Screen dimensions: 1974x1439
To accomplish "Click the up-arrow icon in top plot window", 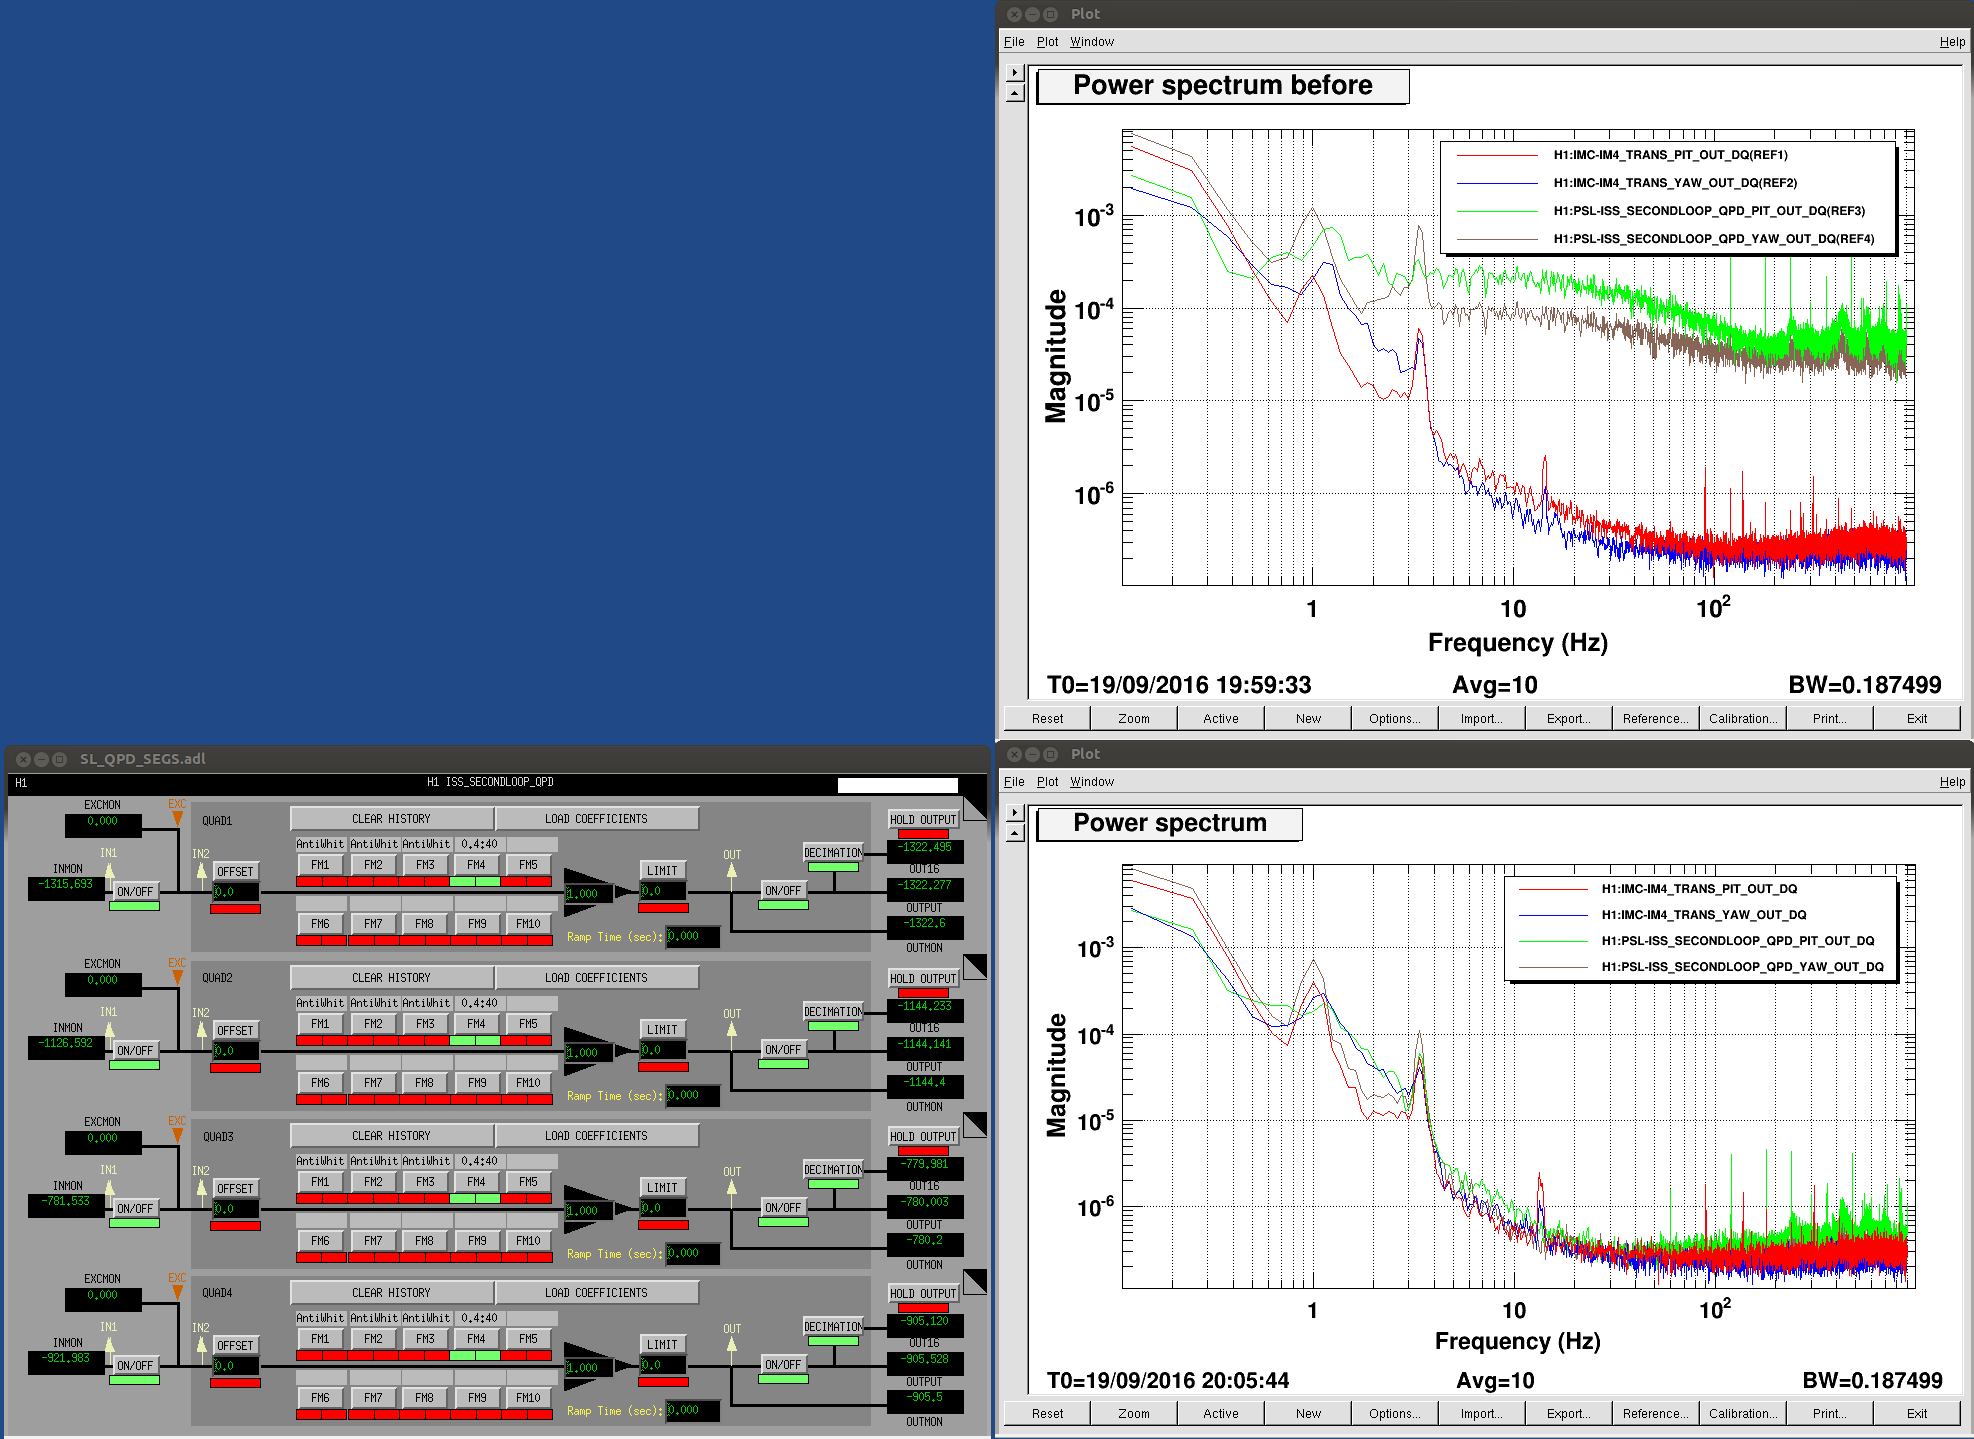I will pos(1015,93).
